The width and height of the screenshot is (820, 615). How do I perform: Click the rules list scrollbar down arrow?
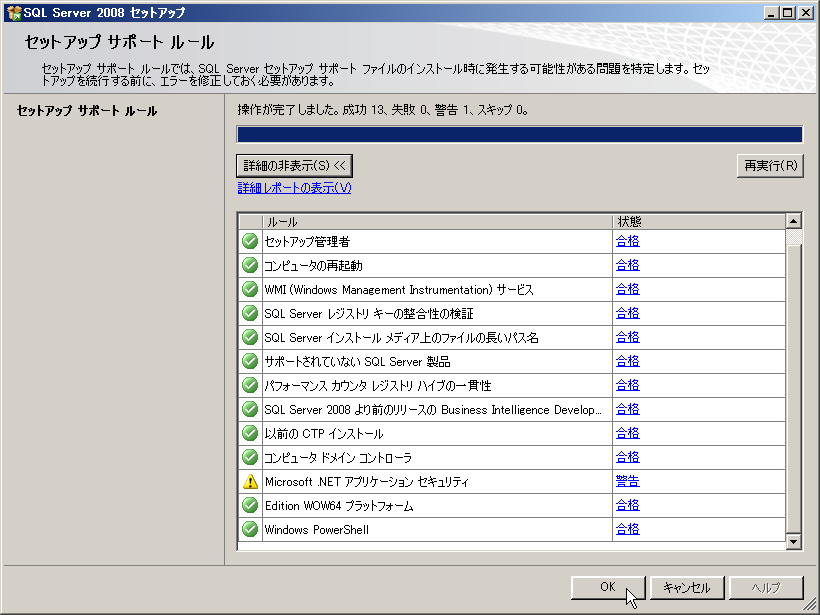tap(793, 541)
